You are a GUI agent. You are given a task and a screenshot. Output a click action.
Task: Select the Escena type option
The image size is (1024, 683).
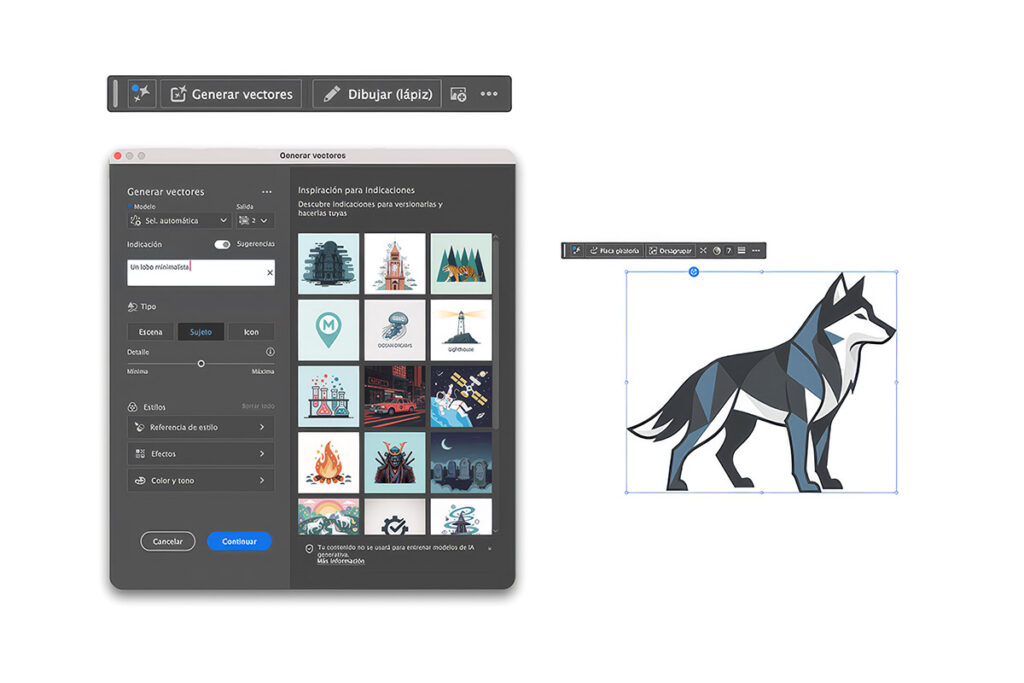pyautogui.click(x=150, y=332)
